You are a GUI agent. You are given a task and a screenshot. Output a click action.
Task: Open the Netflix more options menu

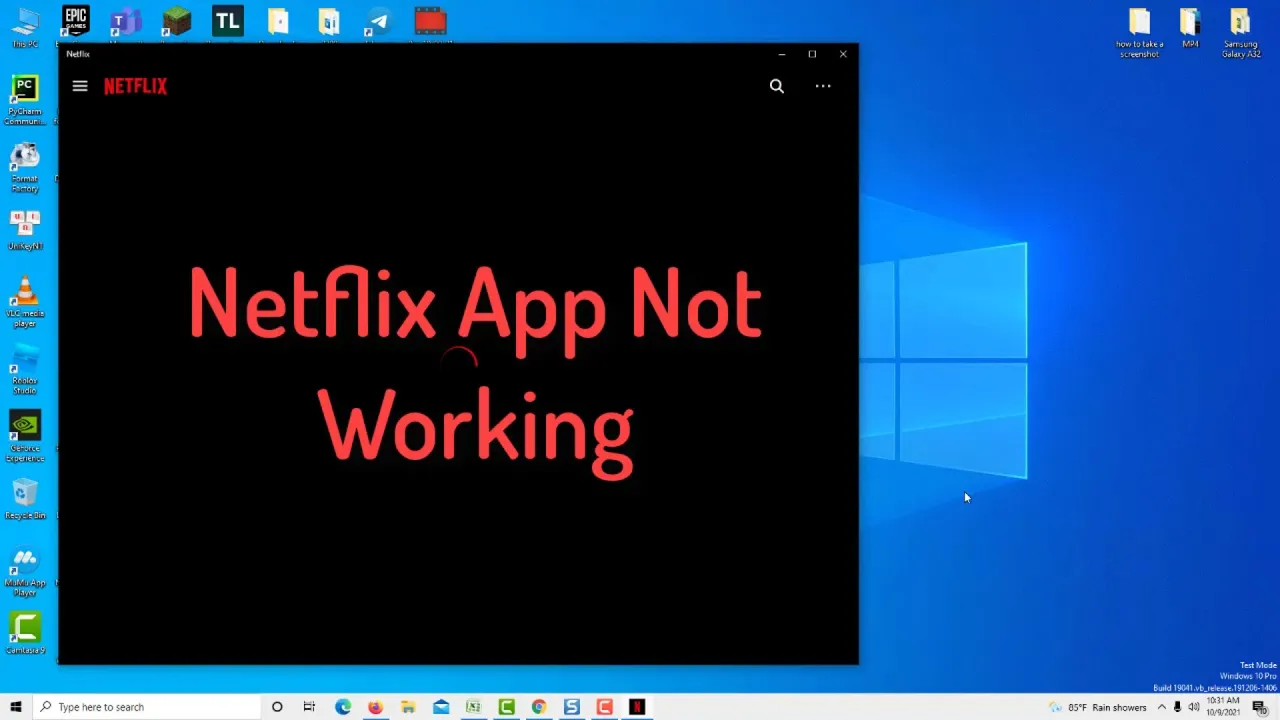[823, 86]
